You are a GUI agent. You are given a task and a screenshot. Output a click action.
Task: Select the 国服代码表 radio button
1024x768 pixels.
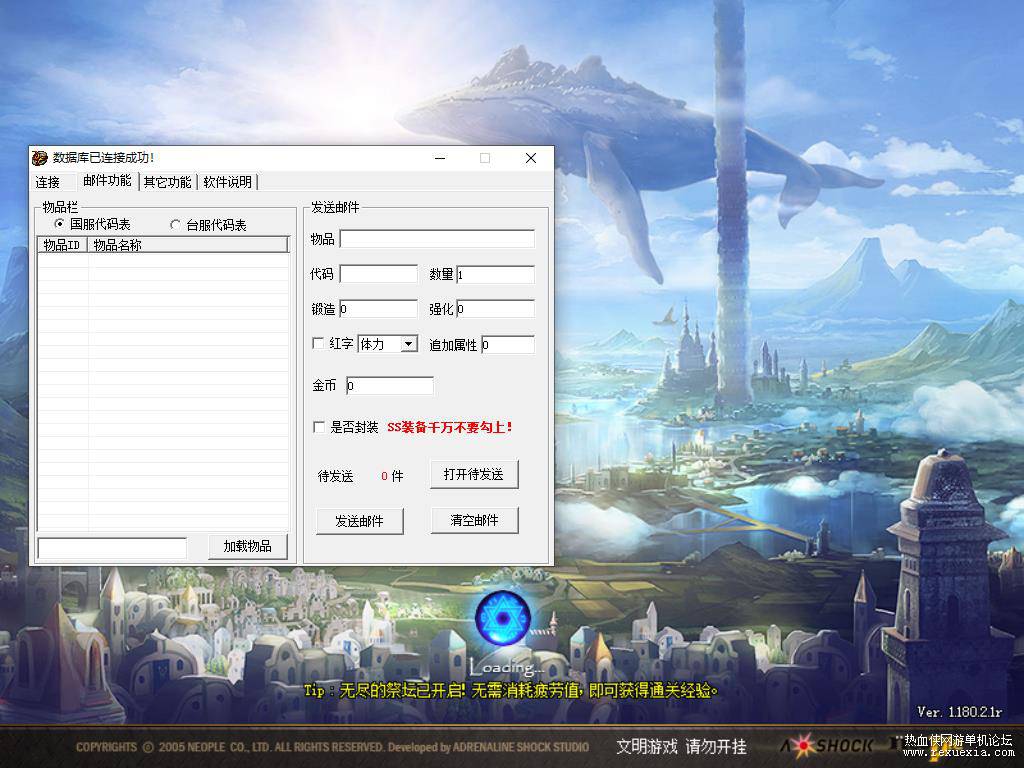coord(59,224)
